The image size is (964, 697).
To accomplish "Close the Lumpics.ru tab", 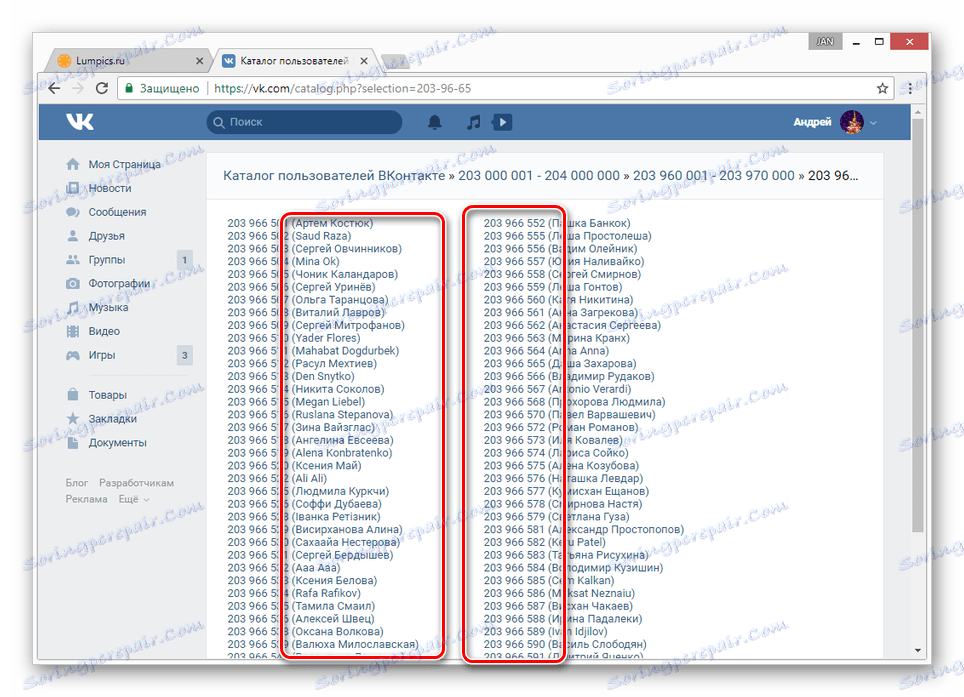I will point(199,61).
